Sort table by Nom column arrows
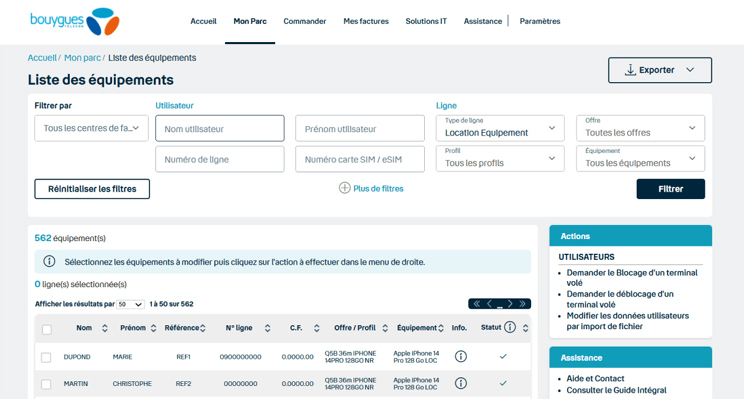The width and height of the screenshot is (744, 399). [105, 328]
